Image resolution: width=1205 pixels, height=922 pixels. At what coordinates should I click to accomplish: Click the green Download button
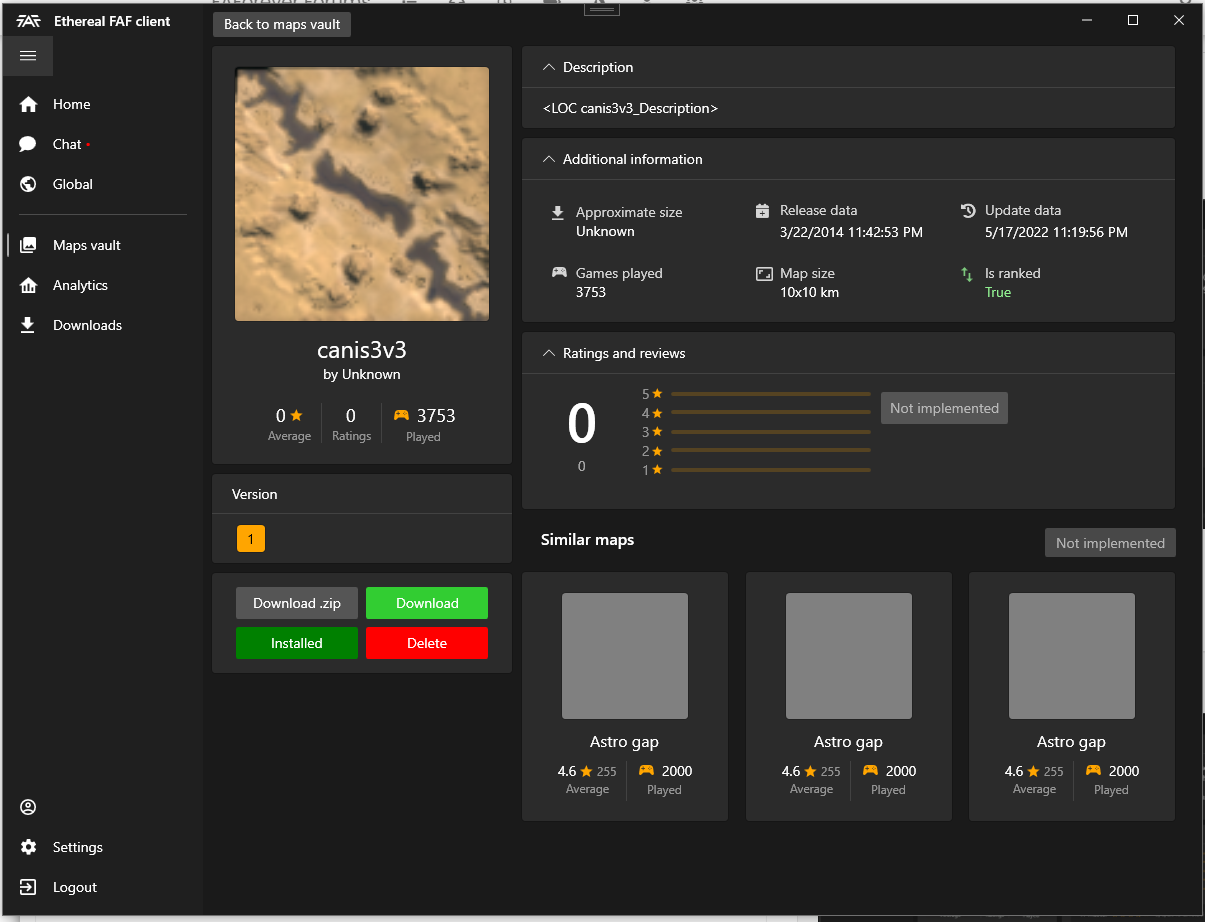point(427,603)
